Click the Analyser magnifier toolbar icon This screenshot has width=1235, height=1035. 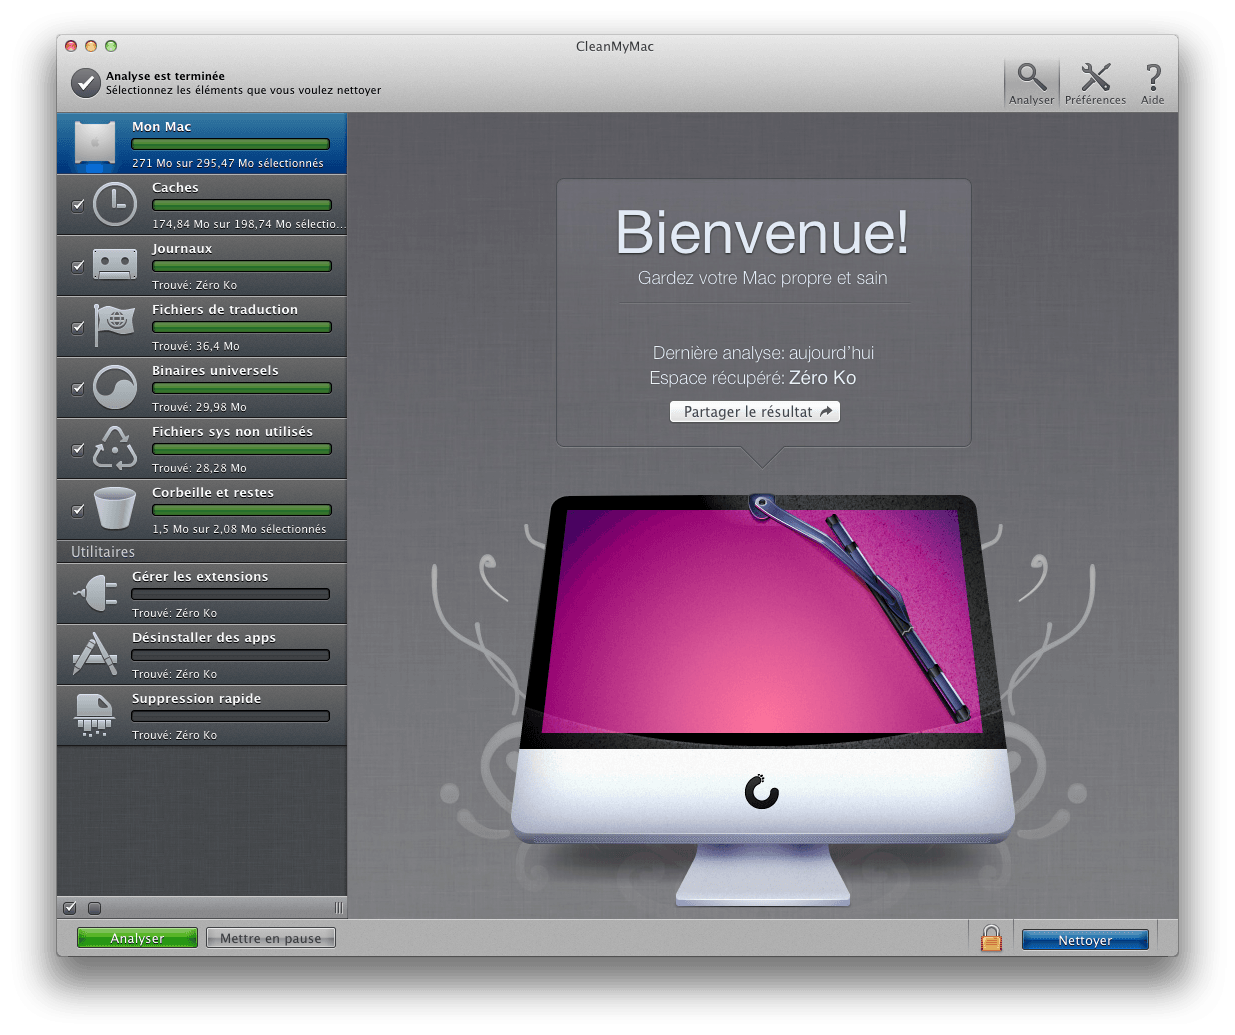(1031, 77)
